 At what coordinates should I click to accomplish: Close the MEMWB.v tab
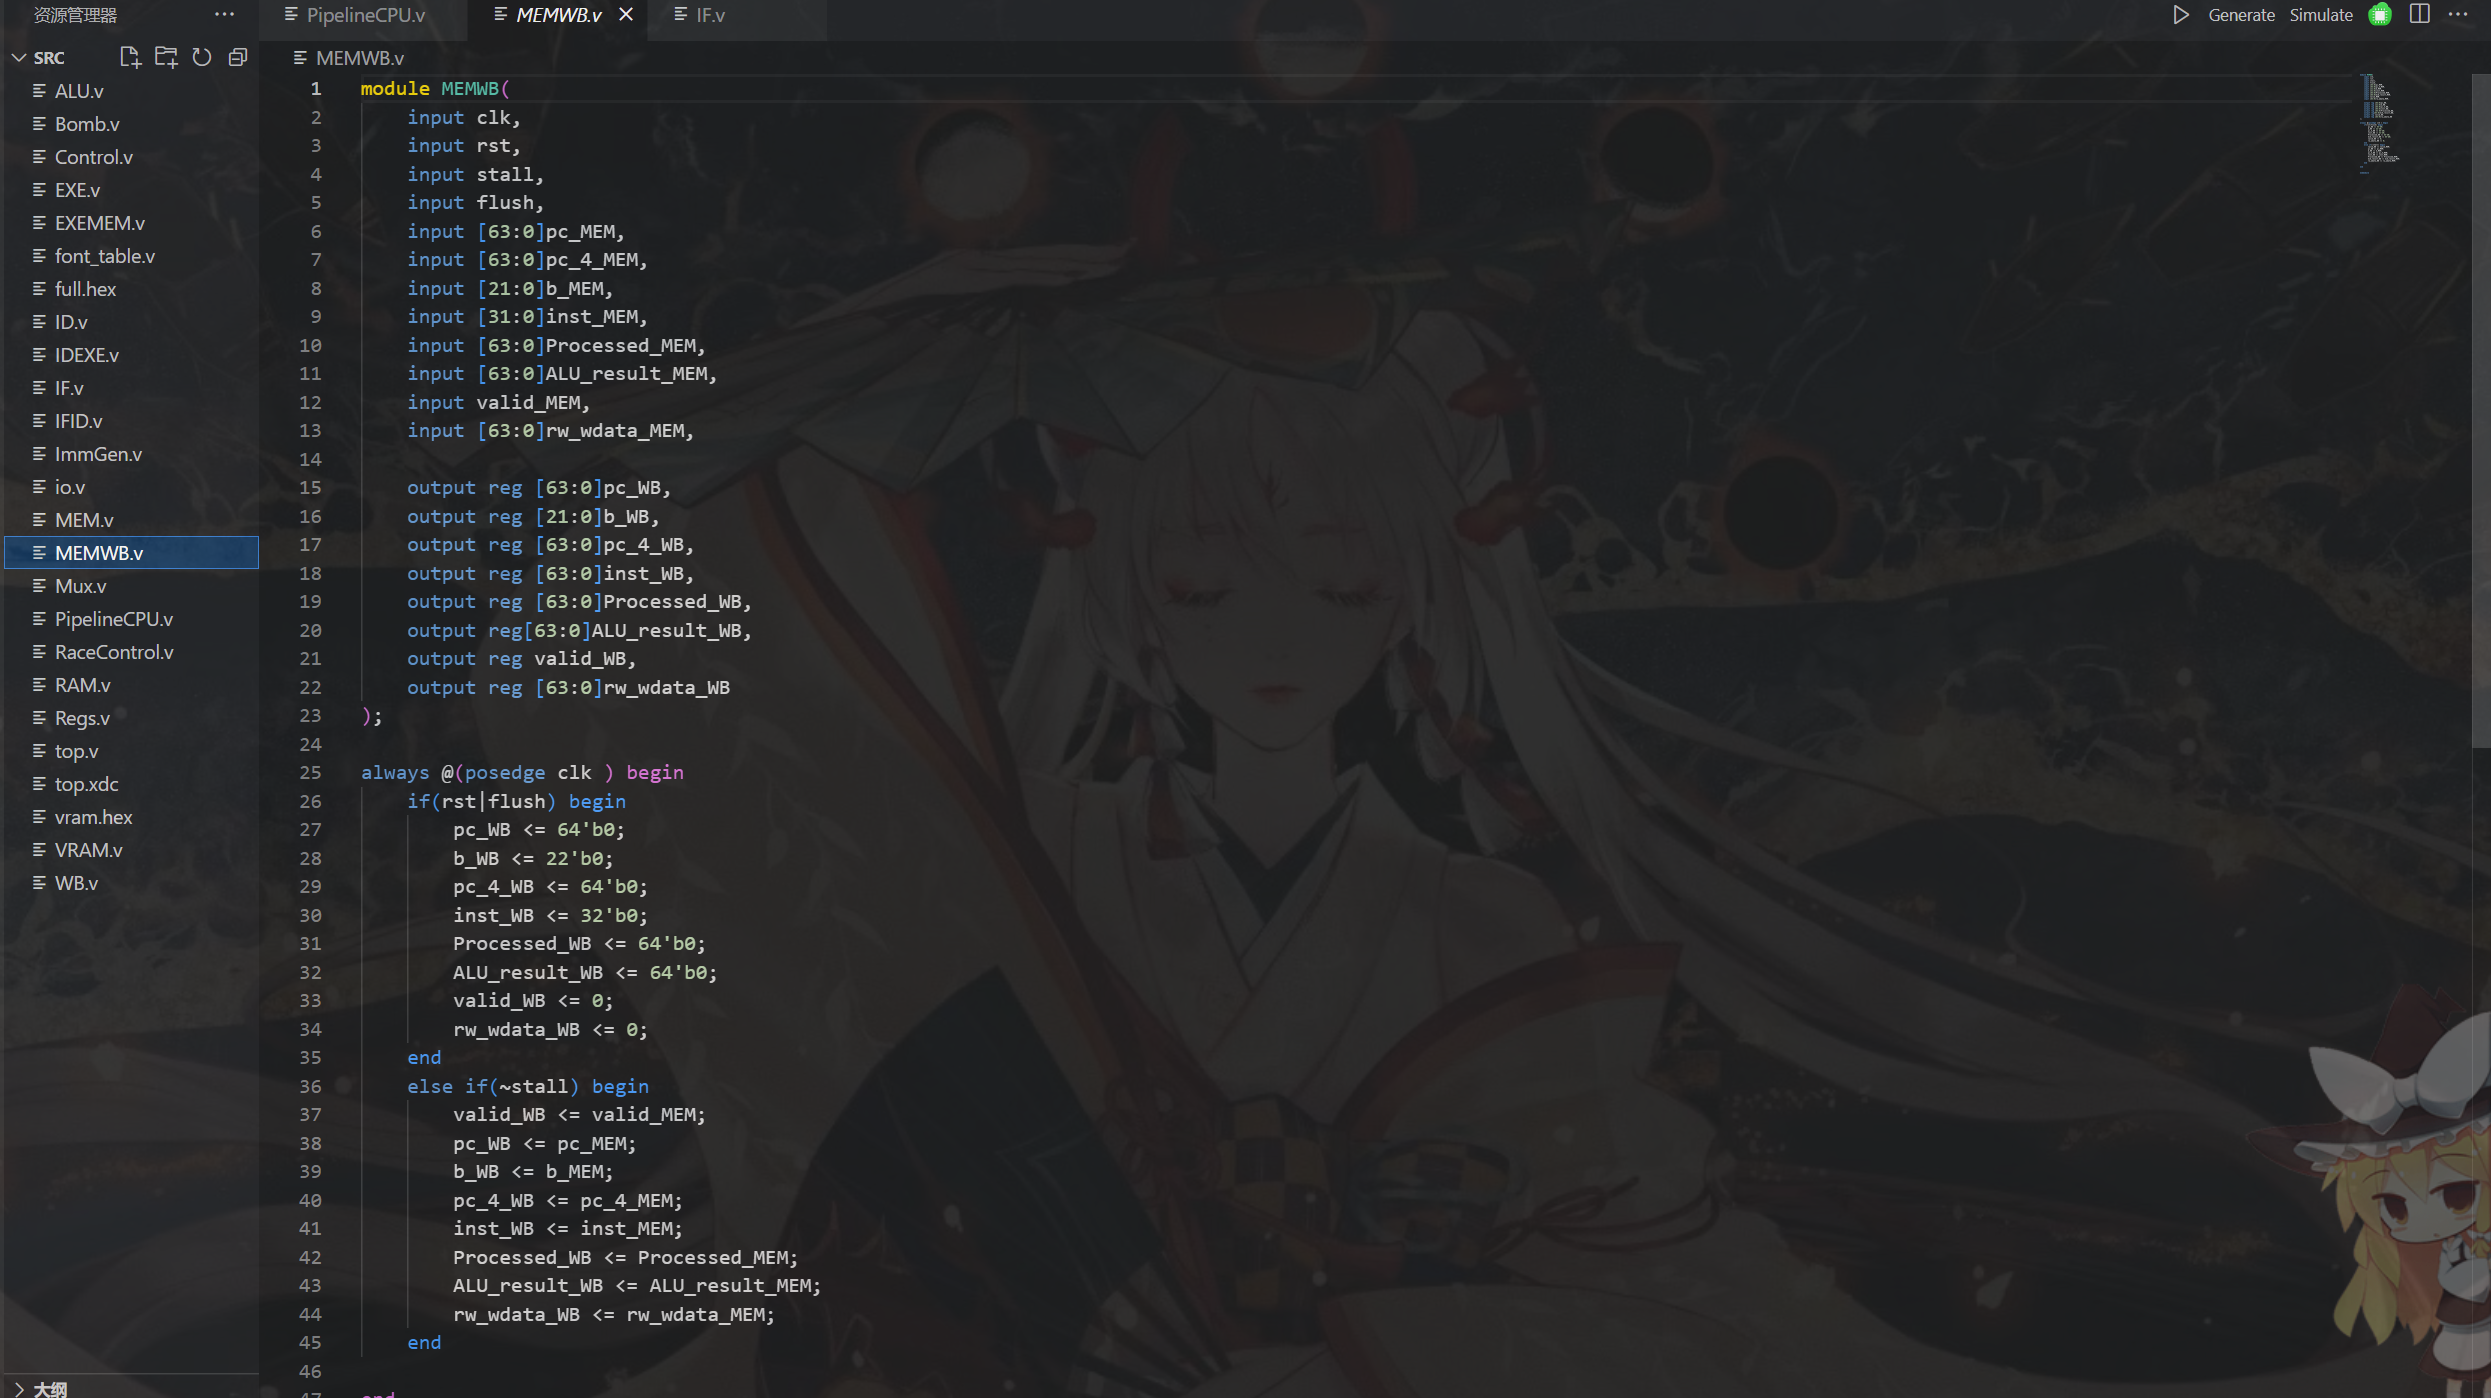(626, 15)
